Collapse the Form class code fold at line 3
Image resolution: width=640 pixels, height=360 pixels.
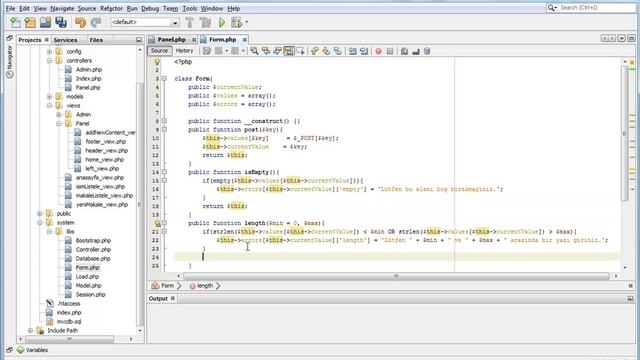pyautogui.click(x=164, y=78)
